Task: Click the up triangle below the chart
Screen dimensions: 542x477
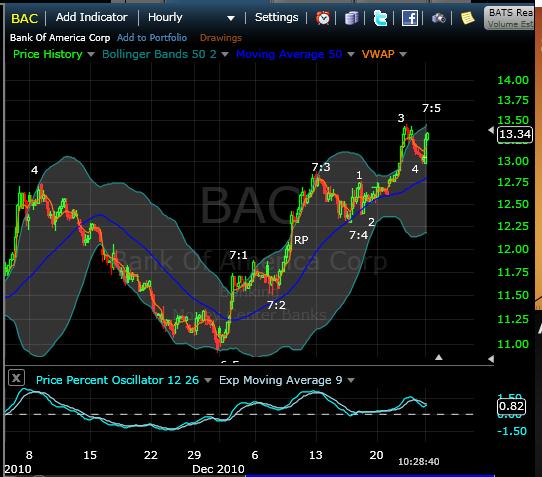Action: click(439, 357)
